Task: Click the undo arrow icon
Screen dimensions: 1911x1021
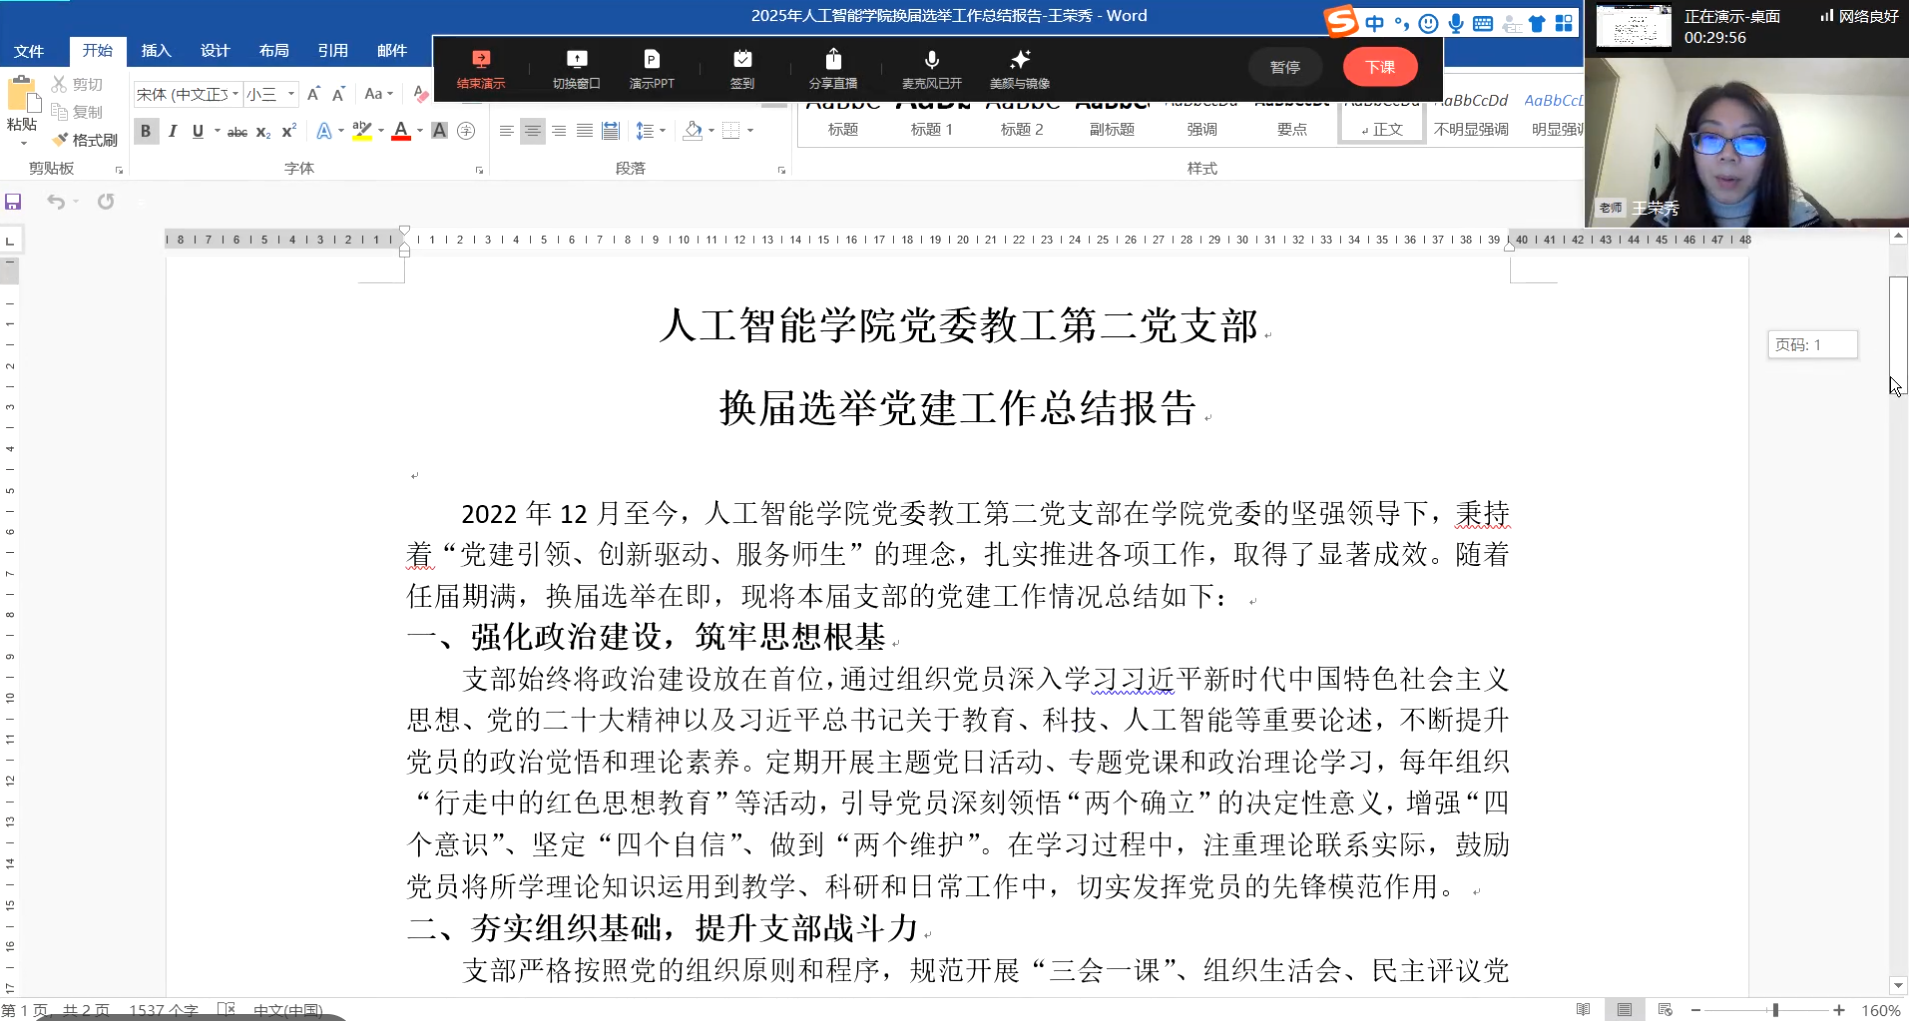Action: click(x=56, y=202)
